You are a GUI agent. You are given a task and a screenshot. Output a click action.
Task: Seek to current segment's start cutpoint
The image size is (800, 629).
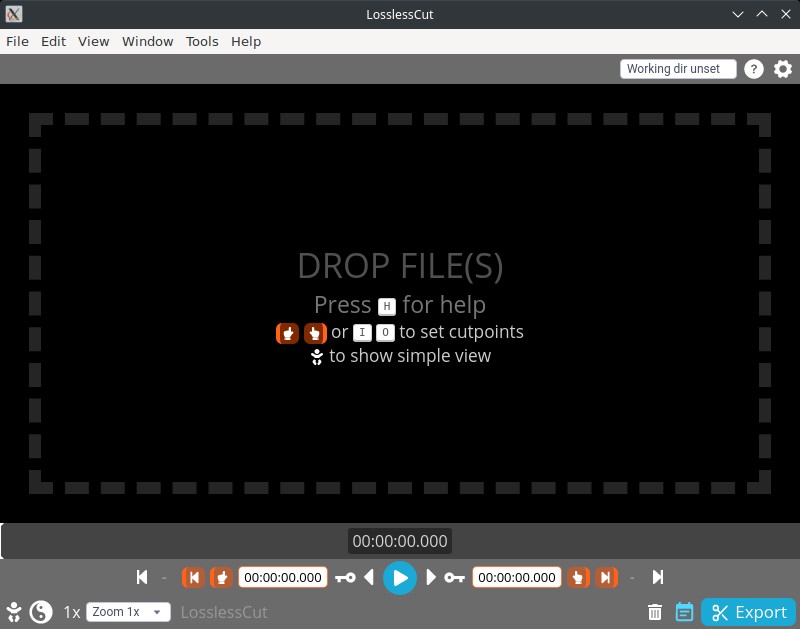(193, 577)
